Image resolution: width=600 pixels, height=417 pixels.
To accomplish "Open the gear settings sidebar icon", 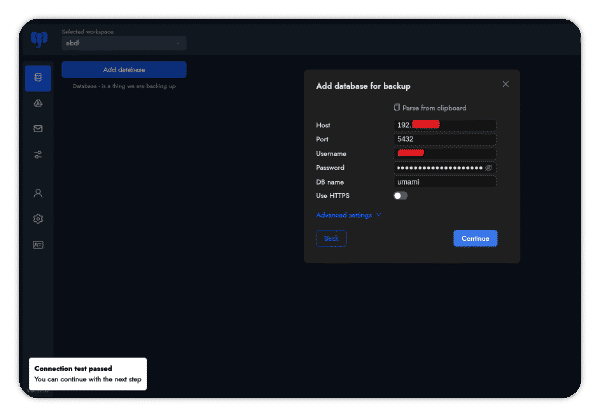I will [38, 219].
